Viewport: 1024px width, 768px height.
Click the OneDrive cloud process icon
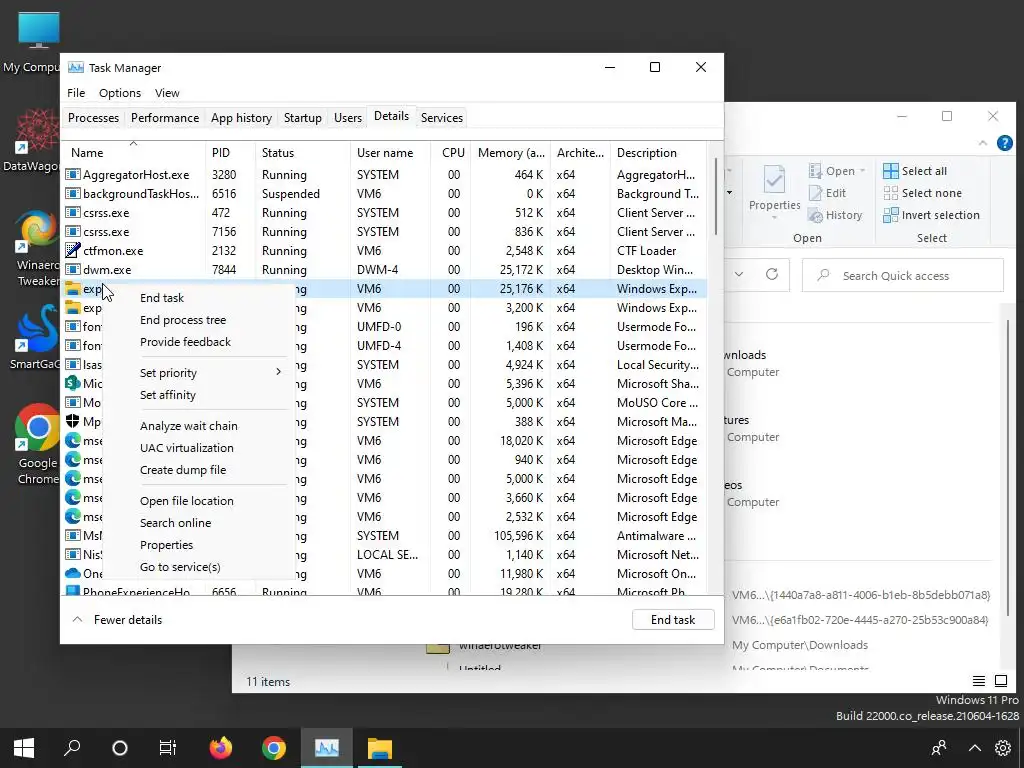click(x=72, y=573)
